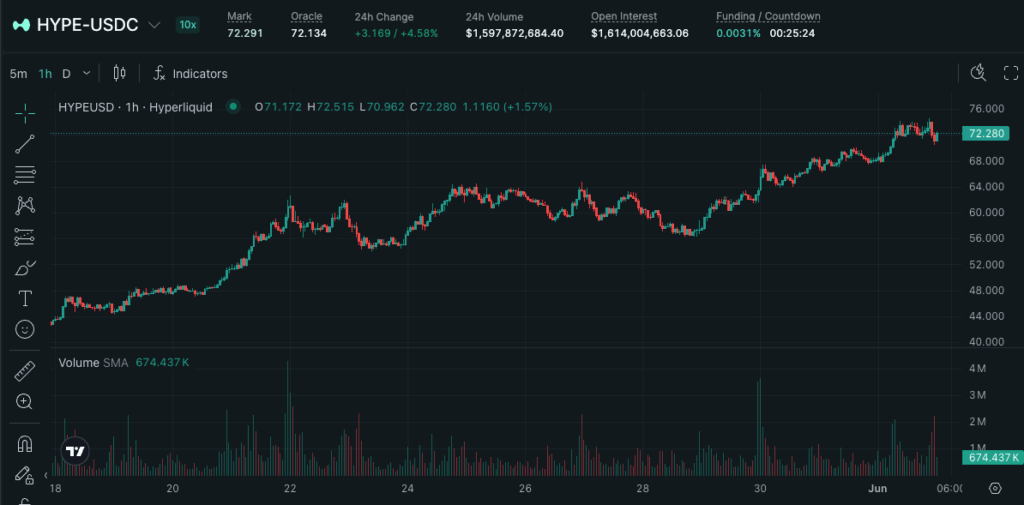Click the Open Interest label
The height and width of the screenshot is (505, 1024).
[624, 16]
